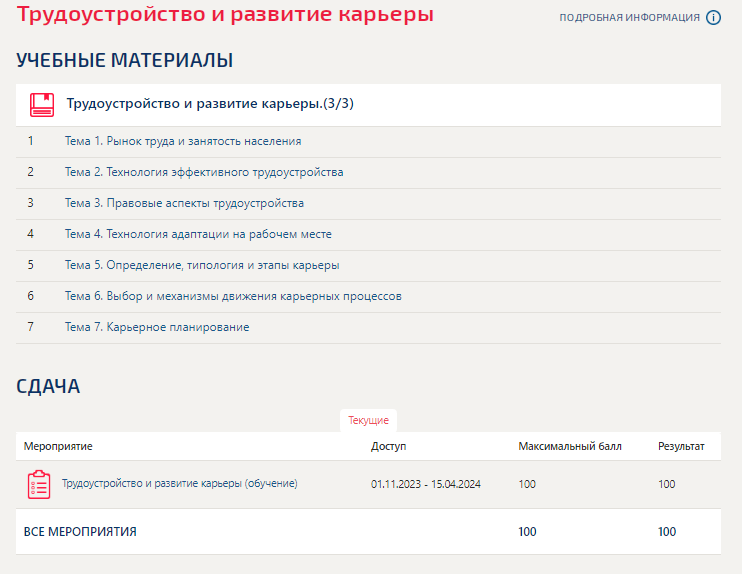Click the Результат total in the ВСЕ МЕРОПРИЯТИЯ row
The width and height of the screenshot is (742, 574).
(667, 532)
